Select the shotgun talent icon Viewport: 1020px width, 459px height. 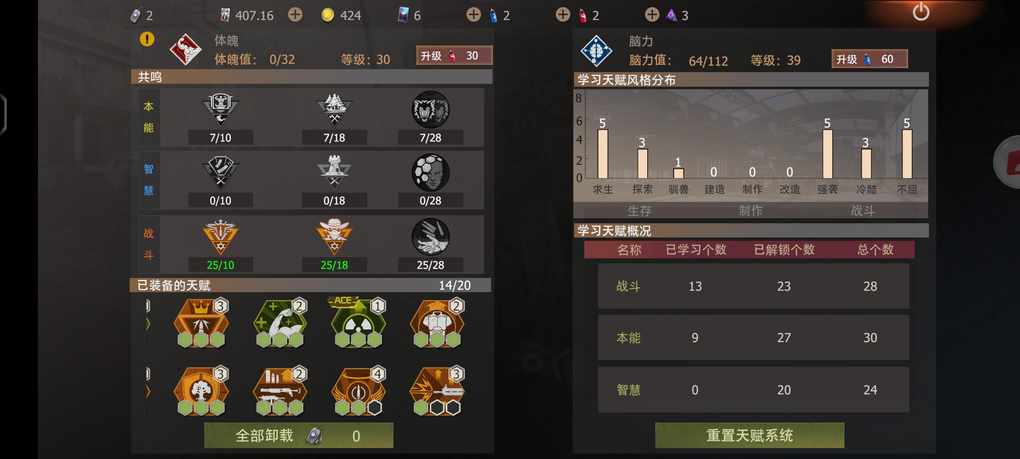coord(280,391)
